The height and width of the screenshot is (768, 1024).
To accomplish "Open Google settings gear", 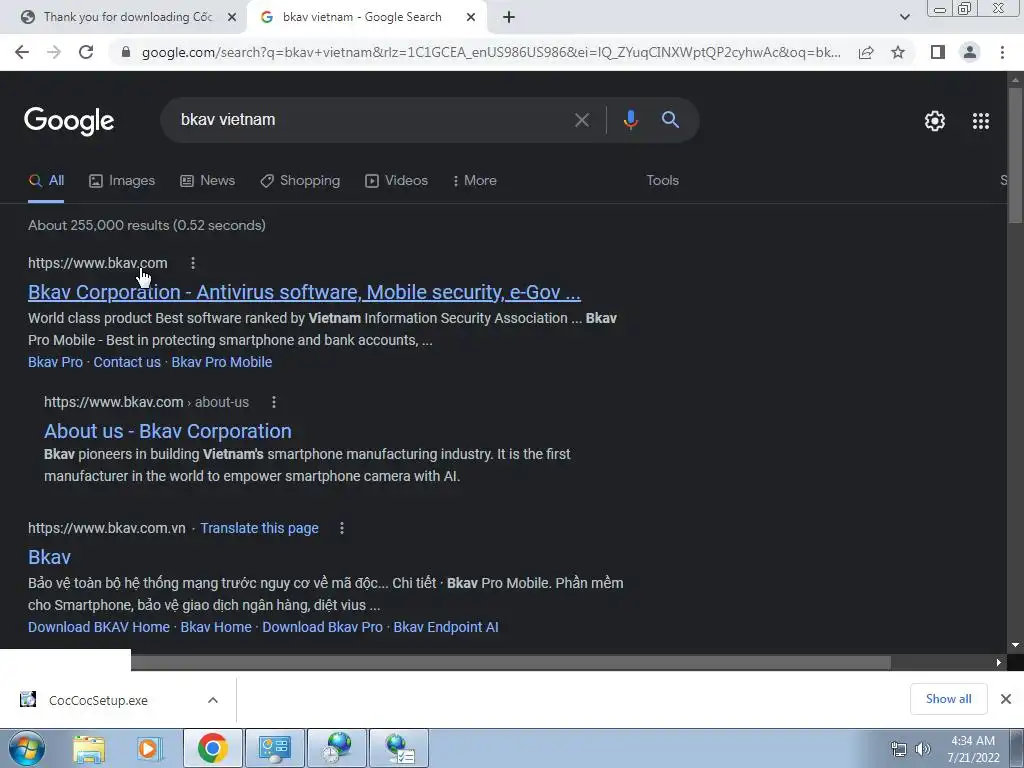I will click(x=935, y=121).
